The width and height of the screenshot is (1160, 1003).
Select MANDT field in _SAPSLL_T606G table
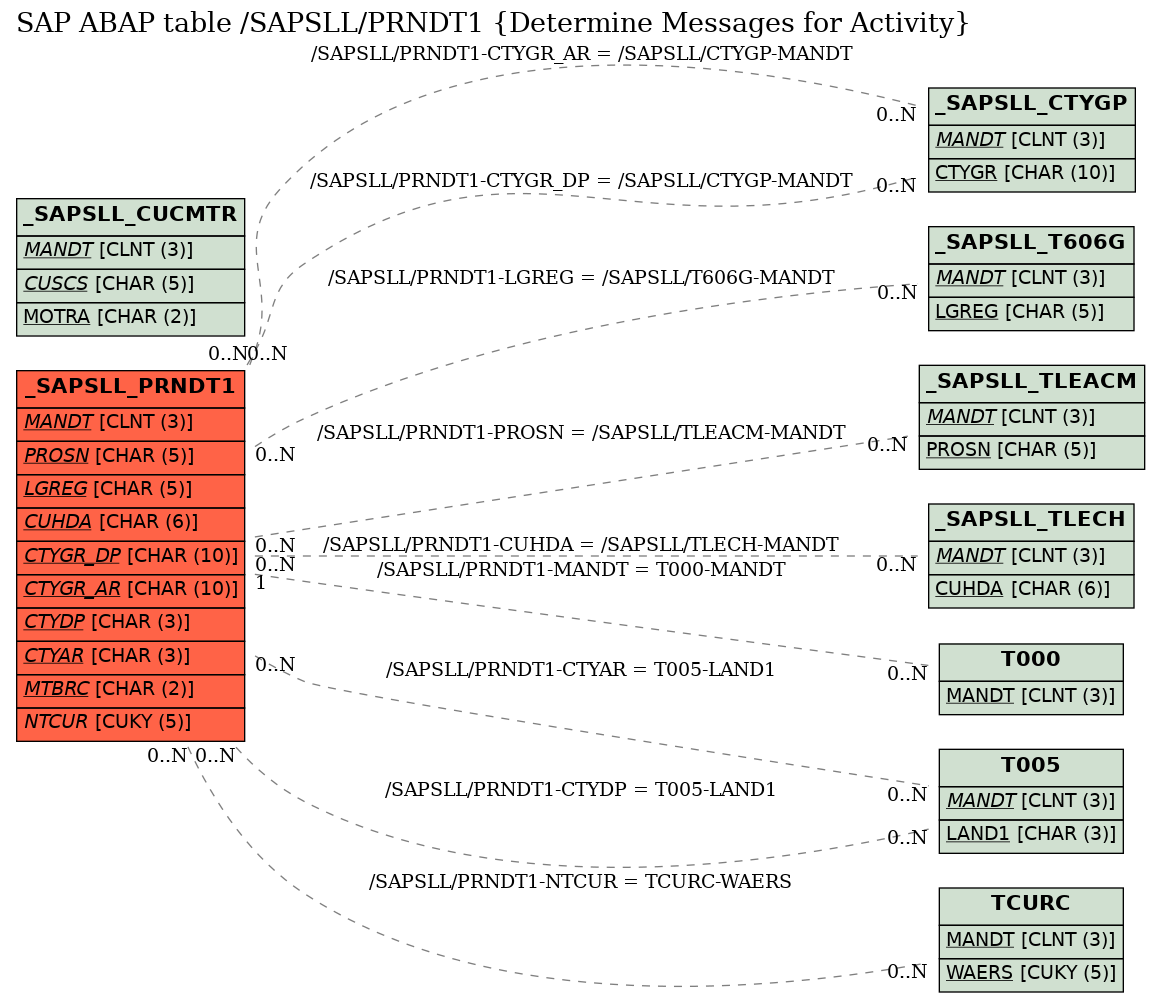point(1031,278)
